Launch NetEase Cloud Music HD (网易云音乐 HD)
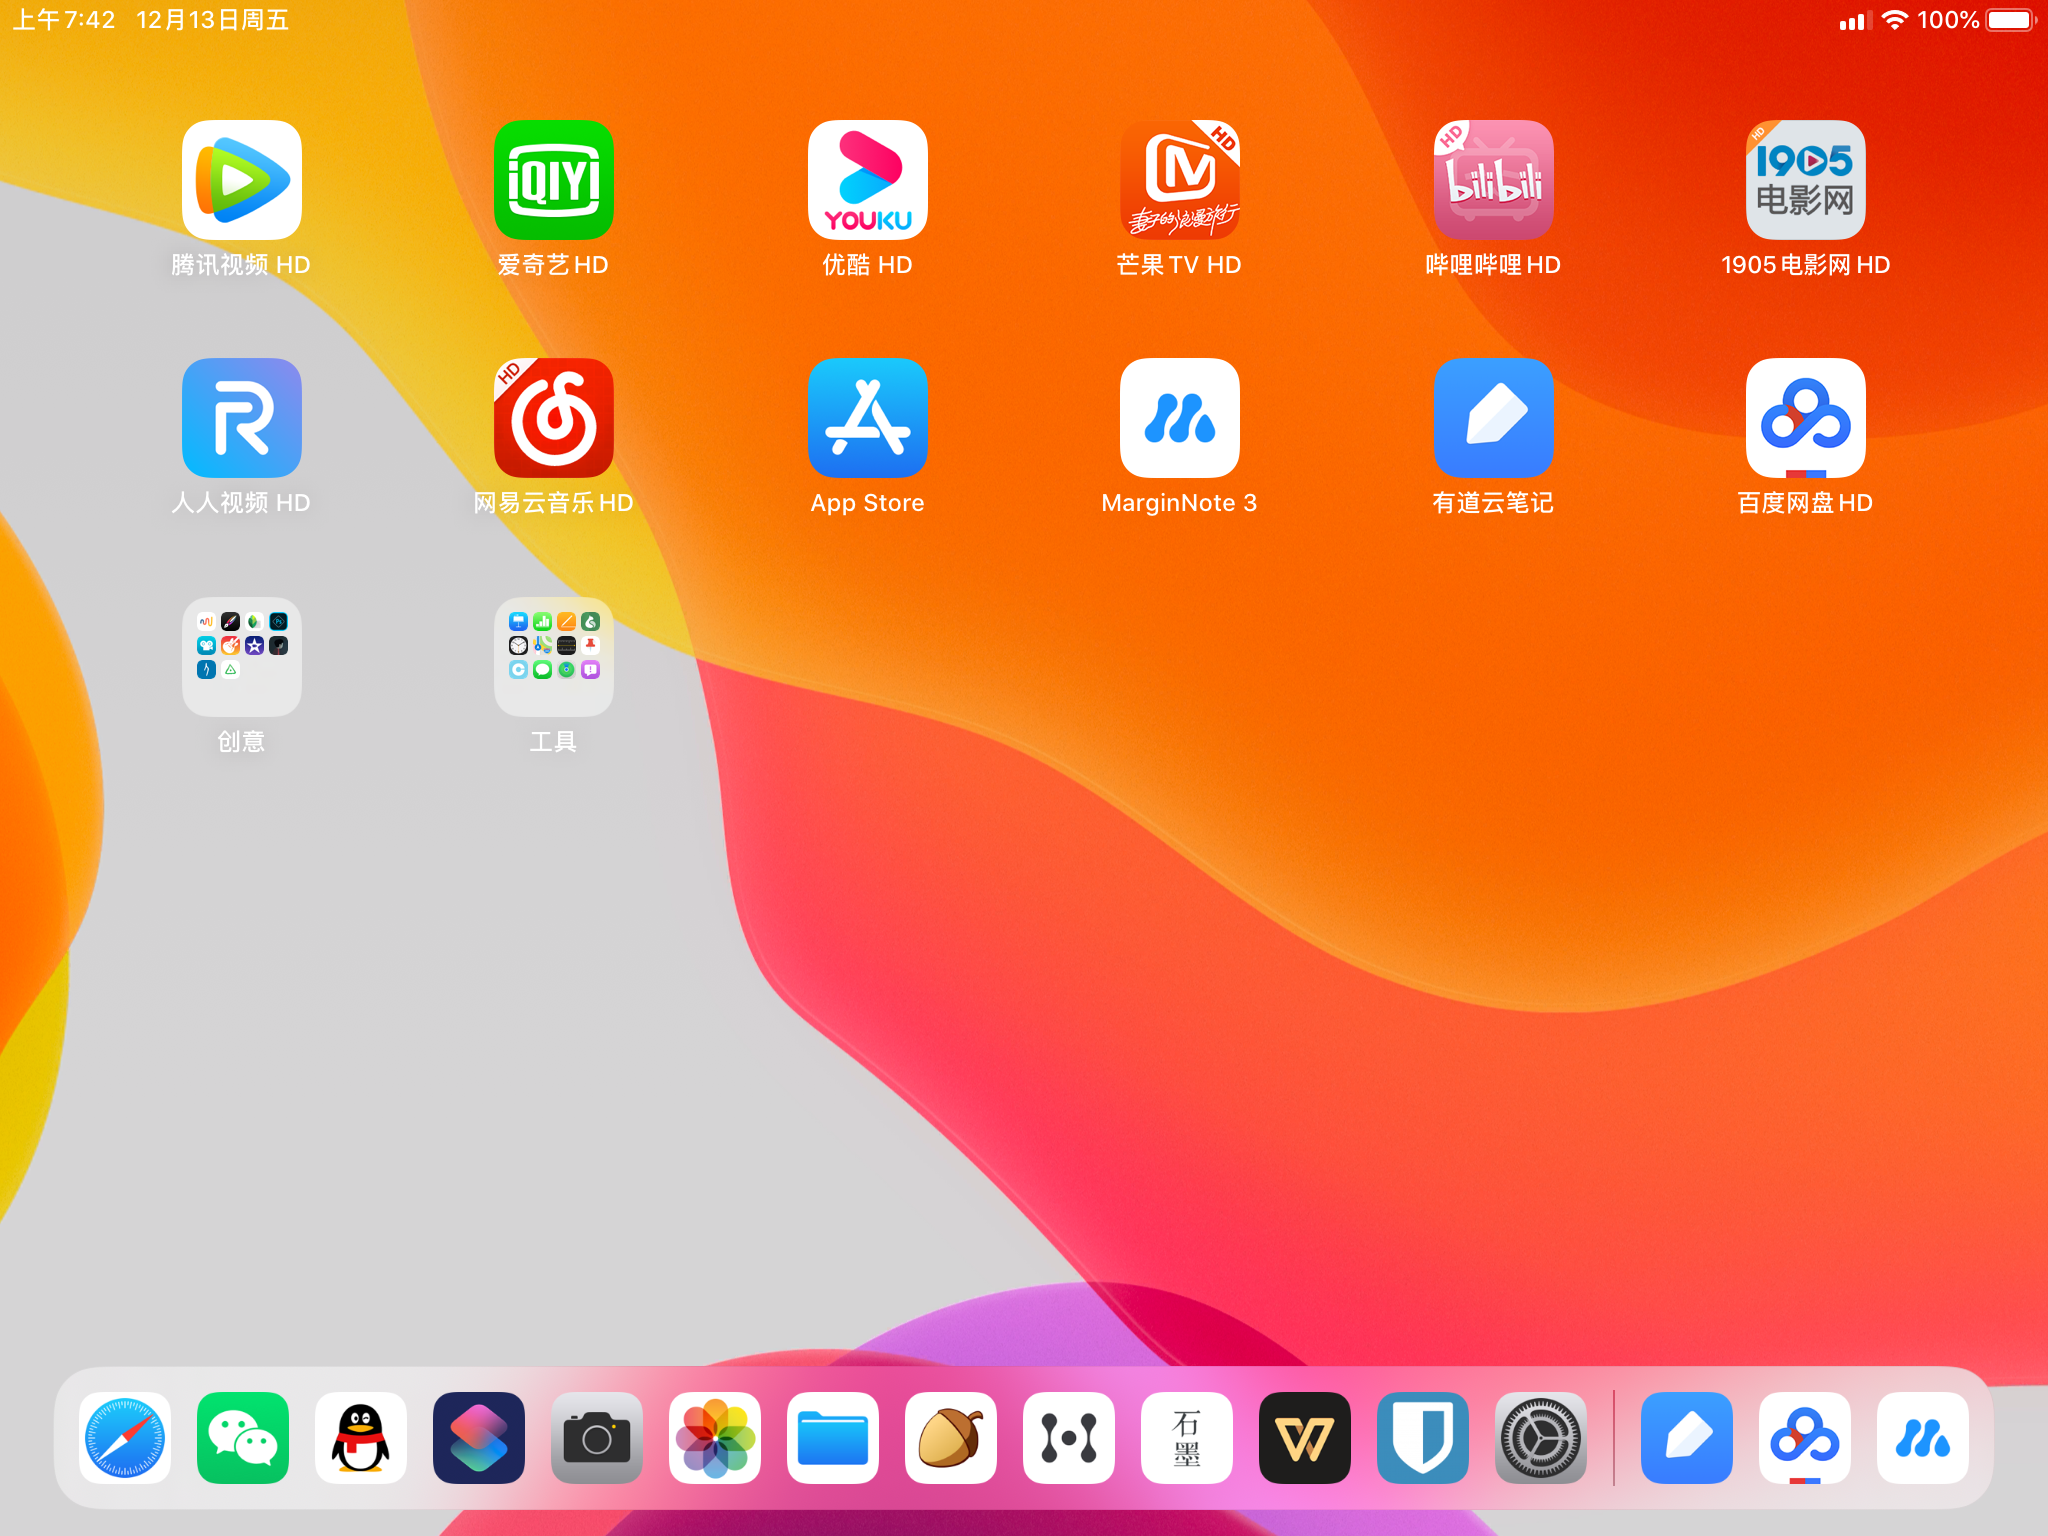This screenshot has width=2048, height=1536. [x=553, y=418]
